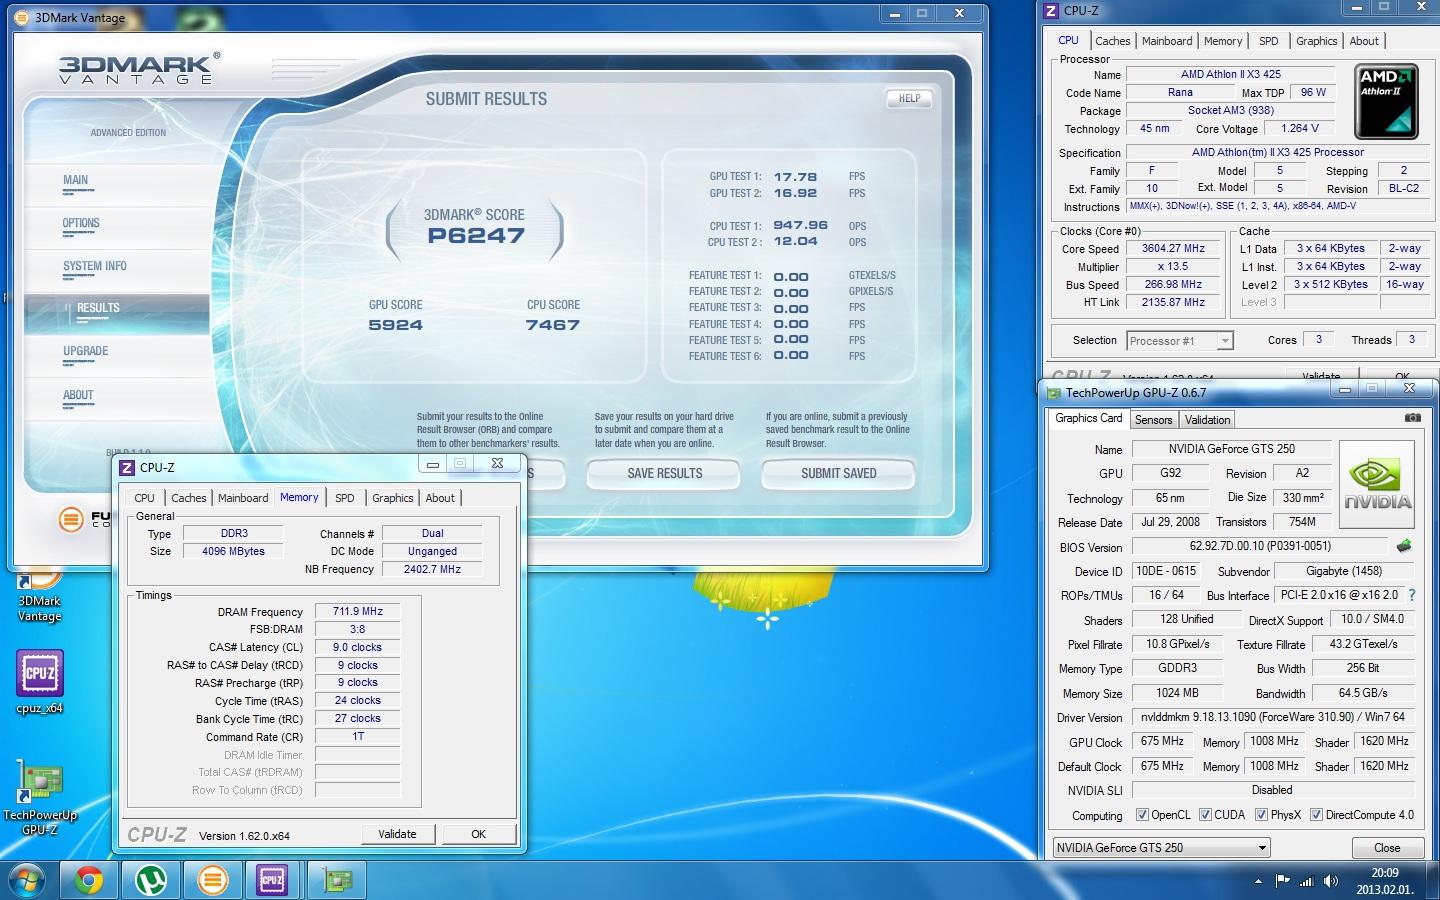Viewport: 1440px width, 900px height.
Task: Switch to 3DMark Vantage taskbar button
Action: 212,880
